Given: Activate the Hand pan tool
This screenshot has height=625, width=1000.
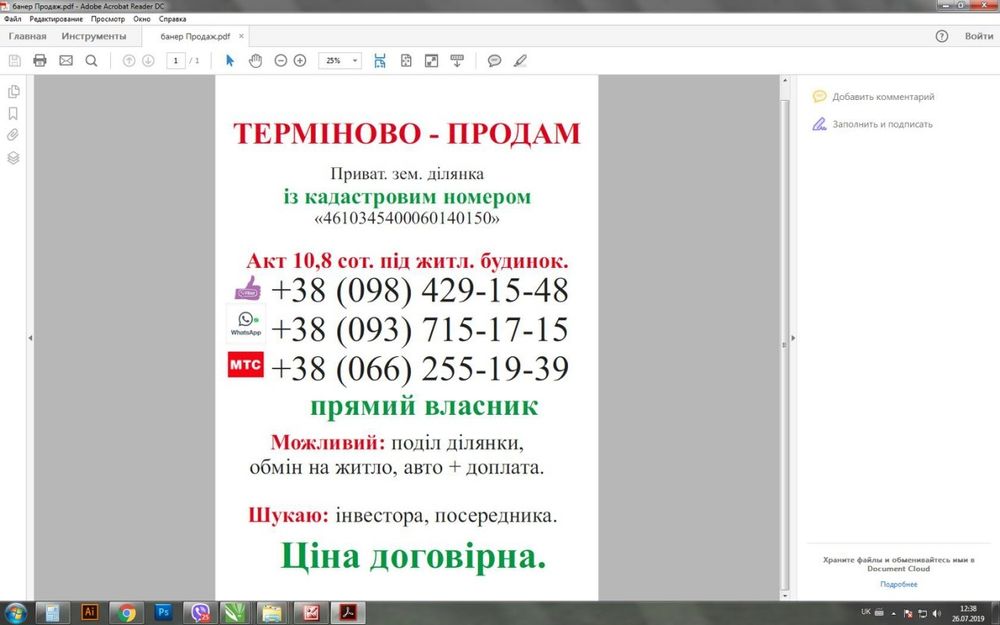Looking at the screenshot, I should pyautogui.click(x=255, y=61).
